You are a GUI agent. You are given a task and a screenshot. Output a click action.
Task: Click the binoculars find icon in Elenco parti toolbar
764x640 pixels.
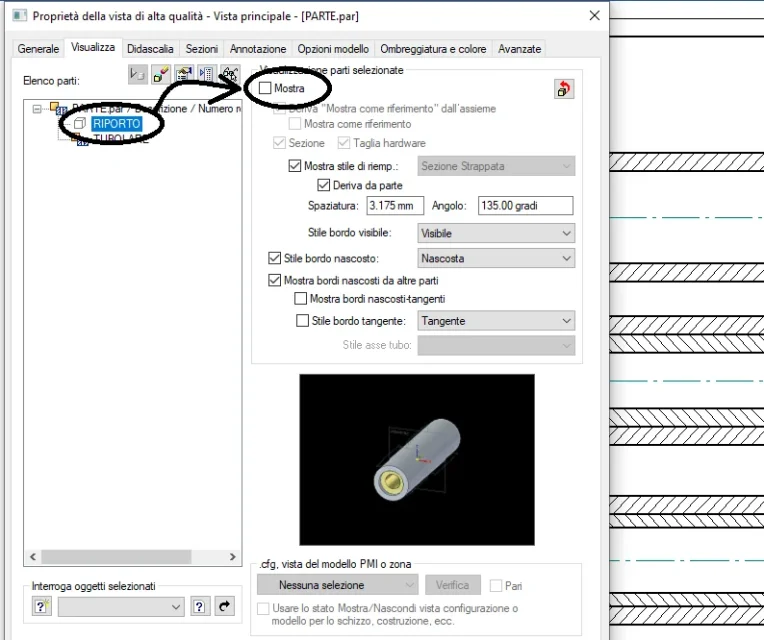(x=229, y=75)
